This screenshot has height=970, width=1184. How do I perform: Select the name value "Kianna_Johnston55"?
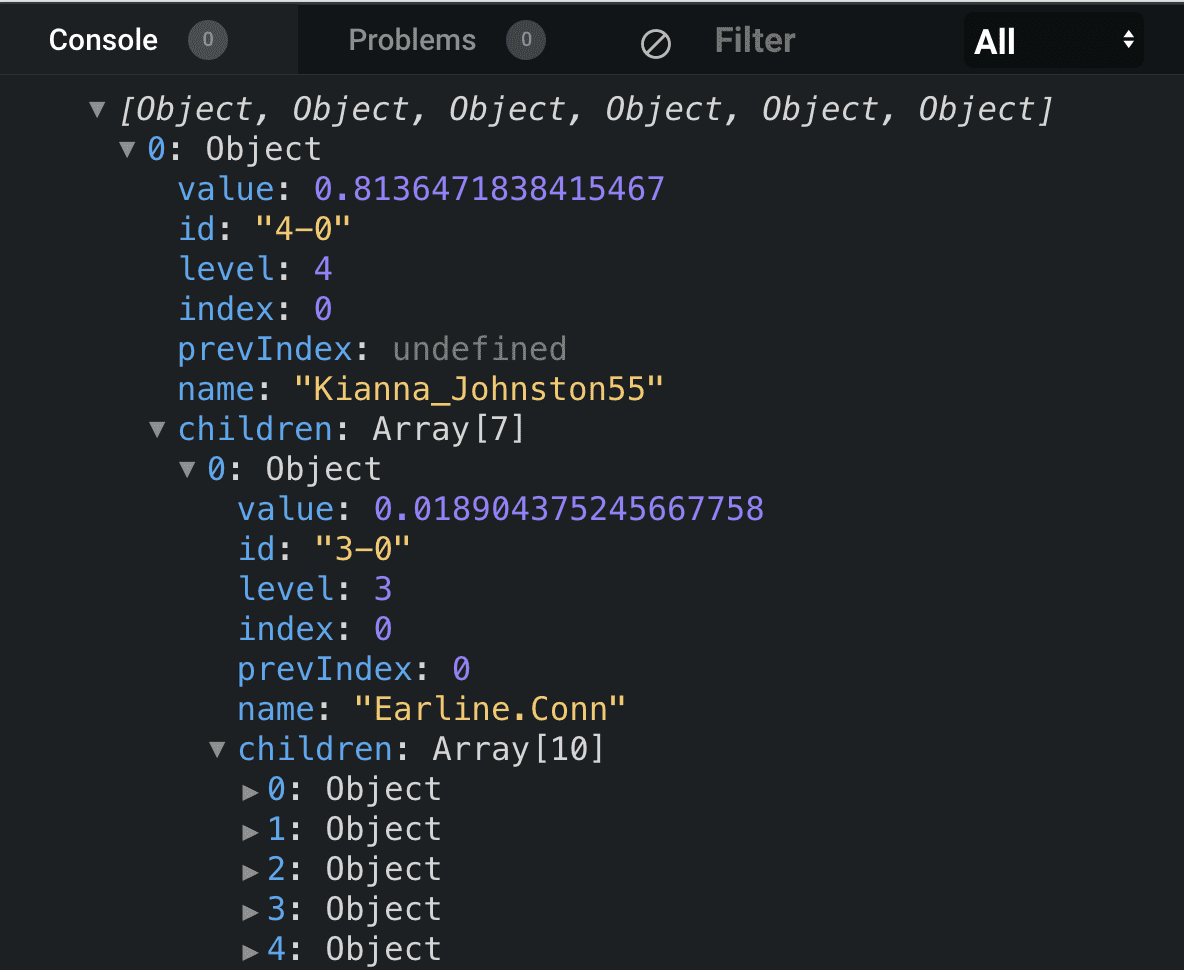click(479, 389)
